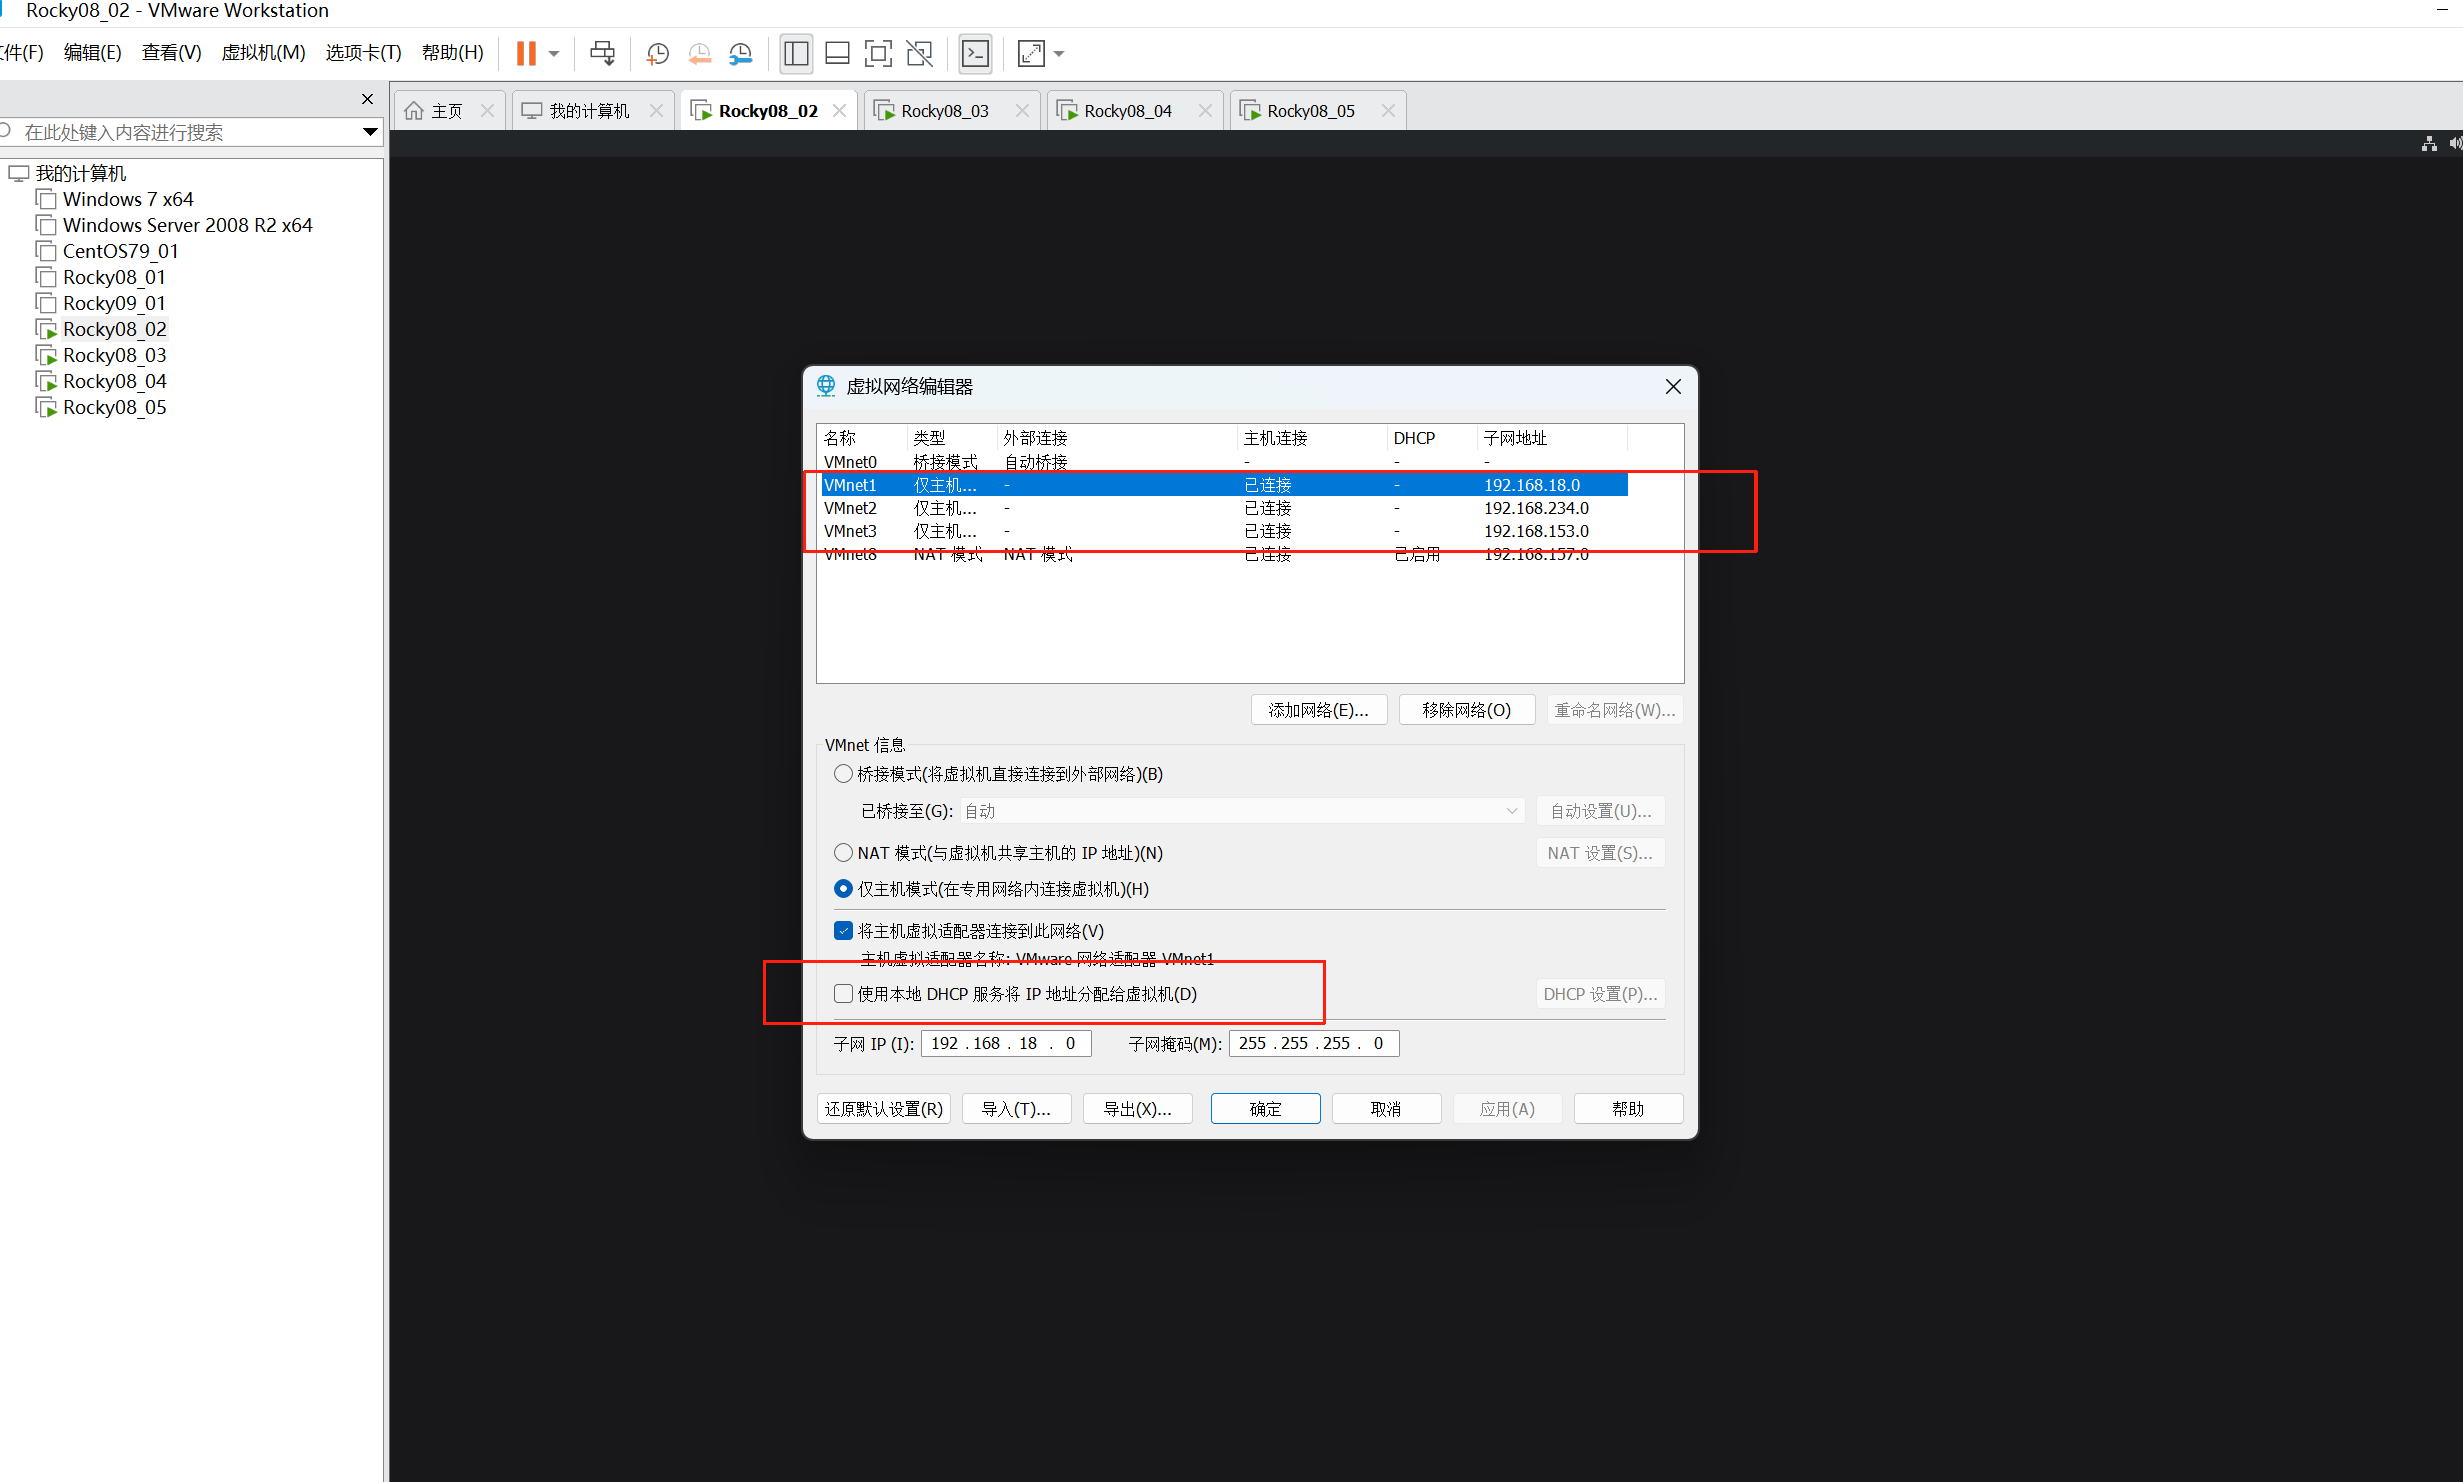Close the Rocky08_02 tab
The height and width of the screenshot is (1482, 2463).
840,111
